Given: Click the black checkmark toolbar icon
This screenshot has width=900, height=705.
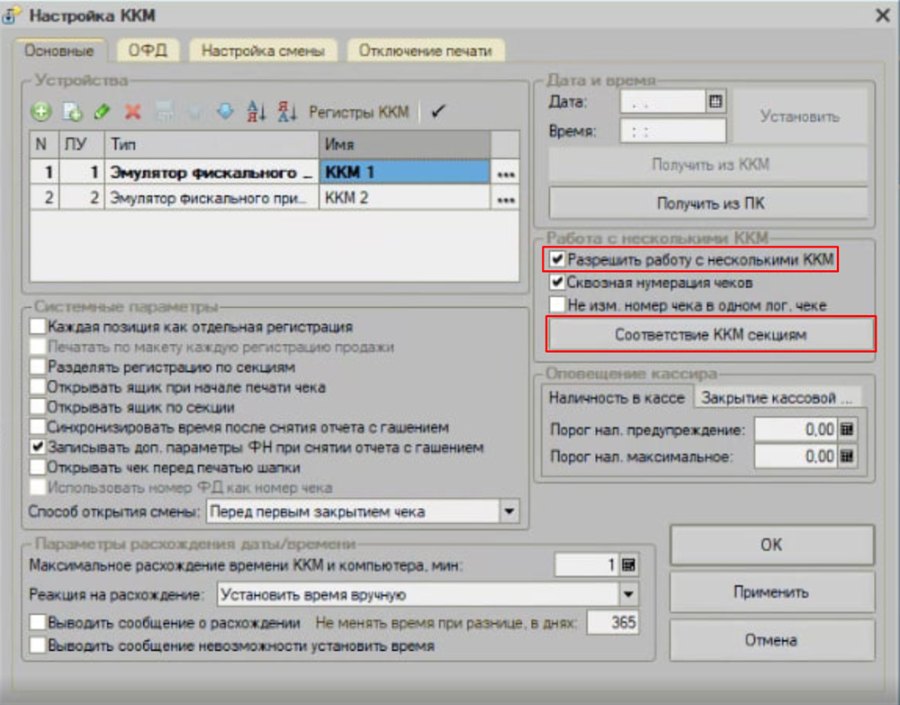Looking at the screenshot, I should tap(438, 111).
